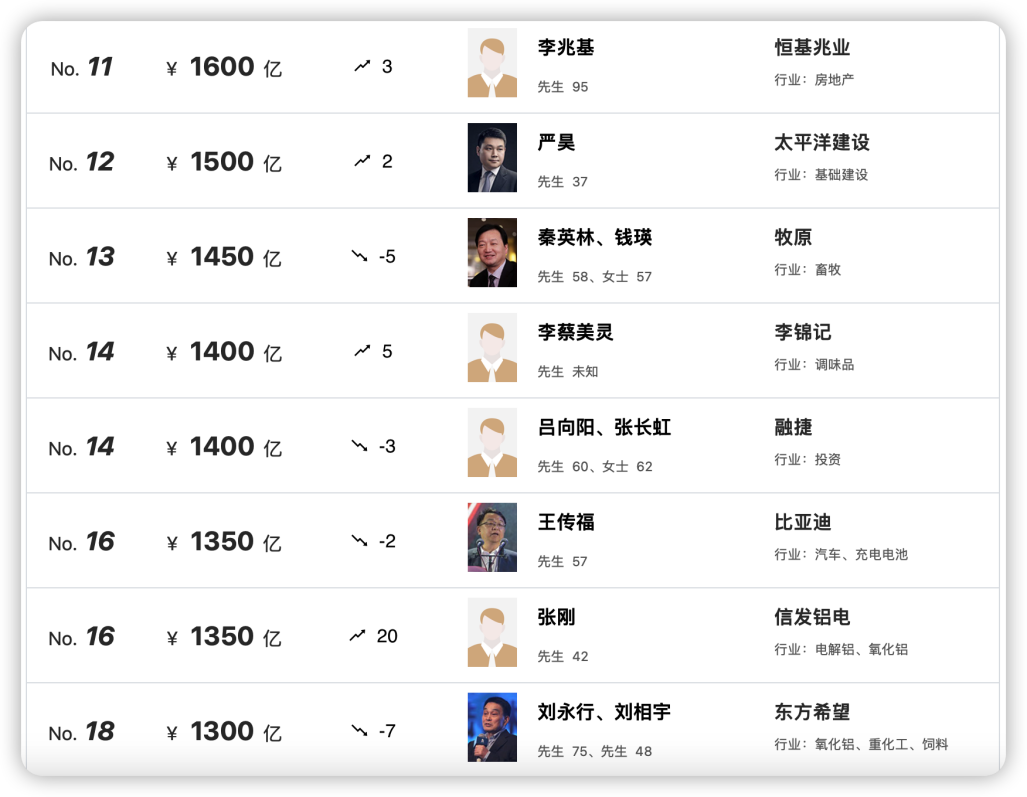Viewport: 1027px width, 797px height.
Task: Click the falling arrow next to 吕向阳、张长虹
Action: pos(360,445)
